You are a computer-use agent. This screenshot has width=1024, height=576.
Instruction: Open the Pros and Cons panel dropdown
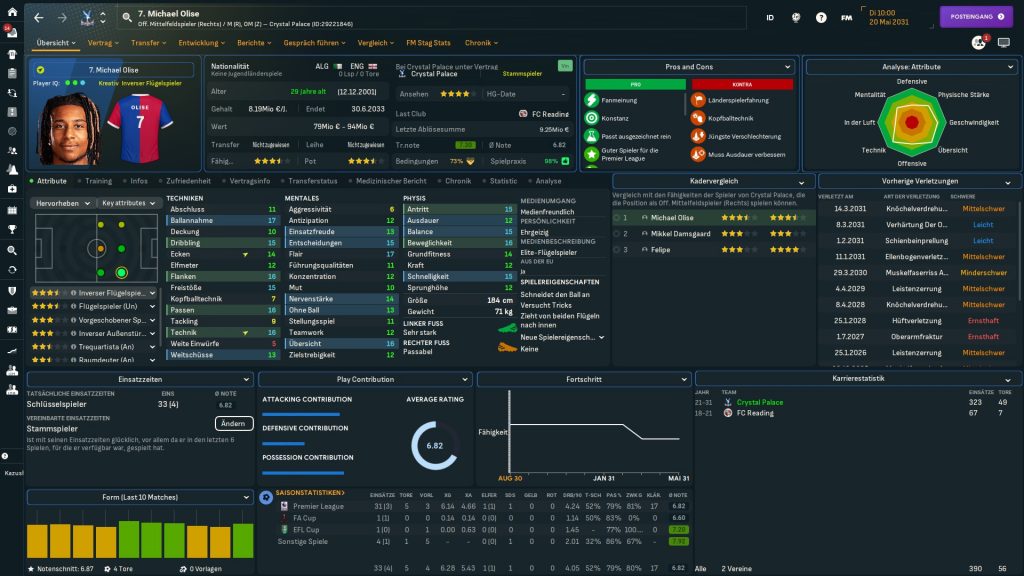pos(688,67)
